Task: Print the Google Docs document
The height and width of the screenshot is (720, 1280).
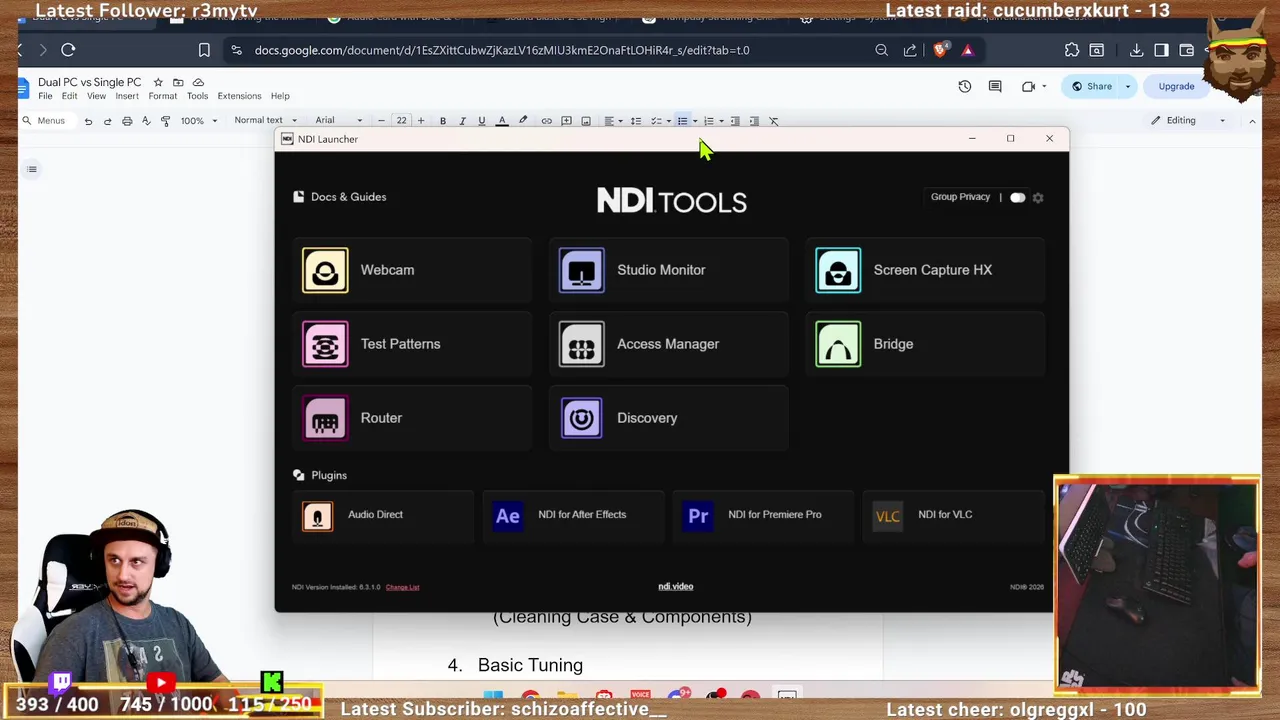Action: click(x=127, y=121)
